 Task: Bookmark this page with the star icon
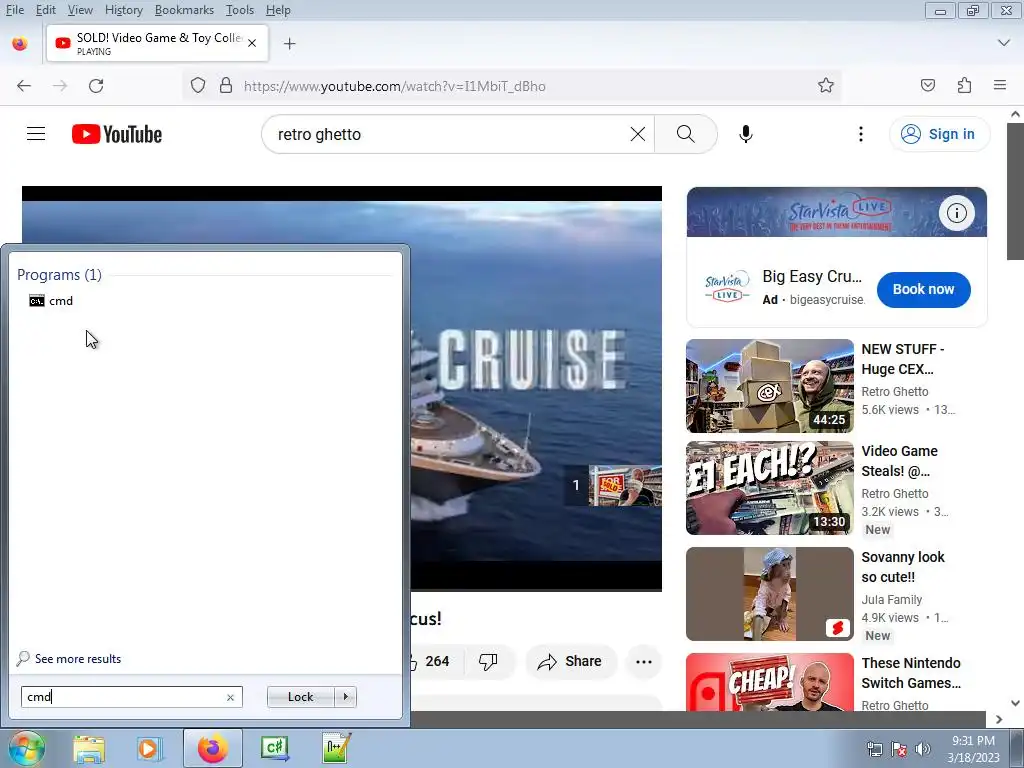(825, 86)
